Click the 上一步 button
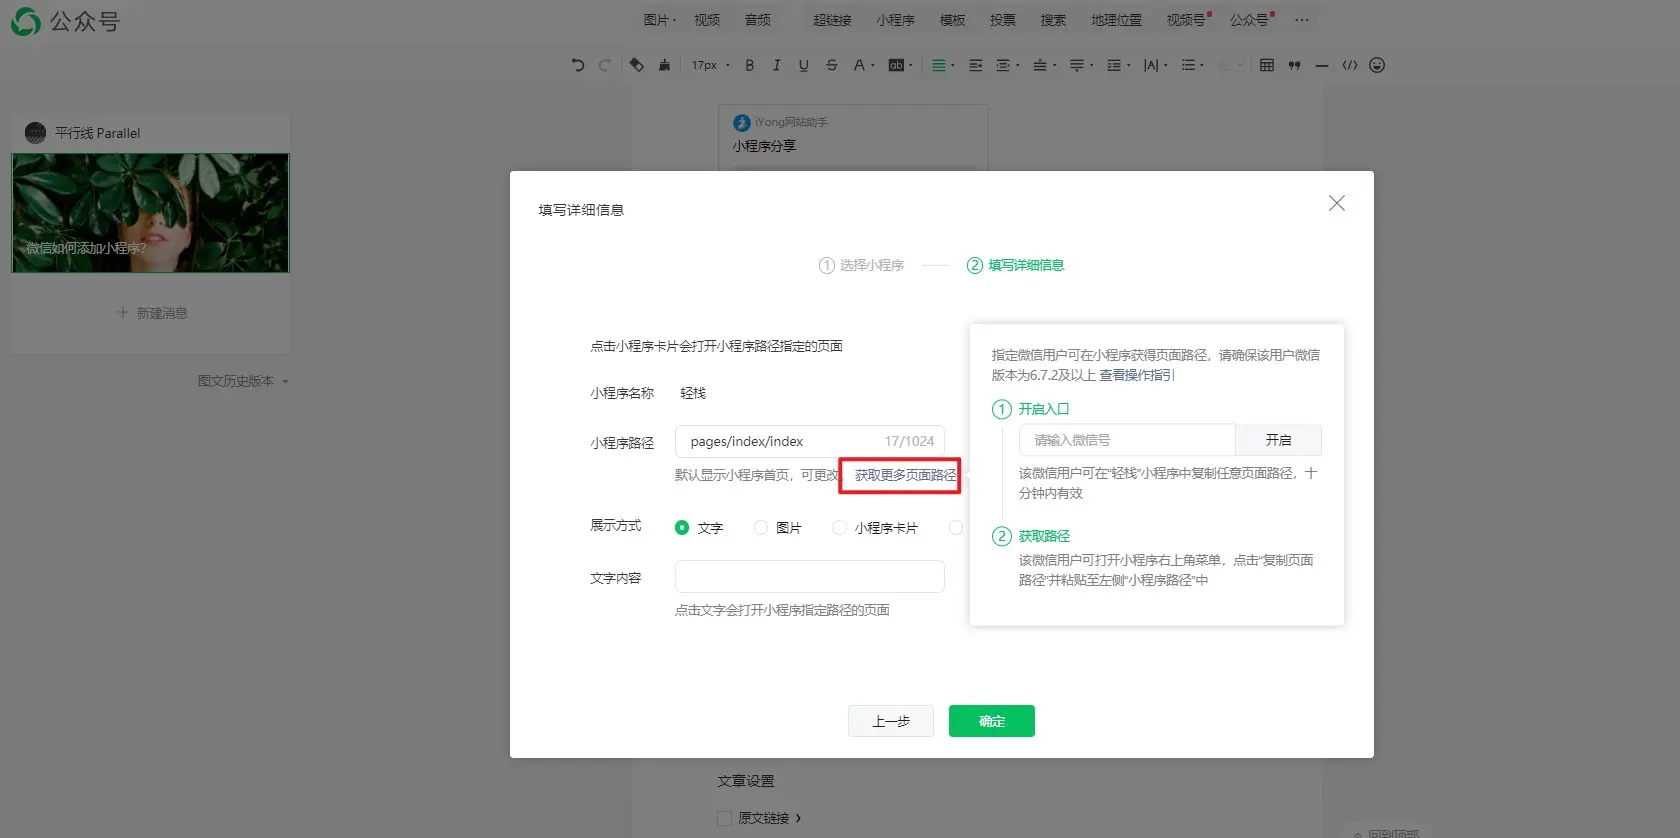 890,721
